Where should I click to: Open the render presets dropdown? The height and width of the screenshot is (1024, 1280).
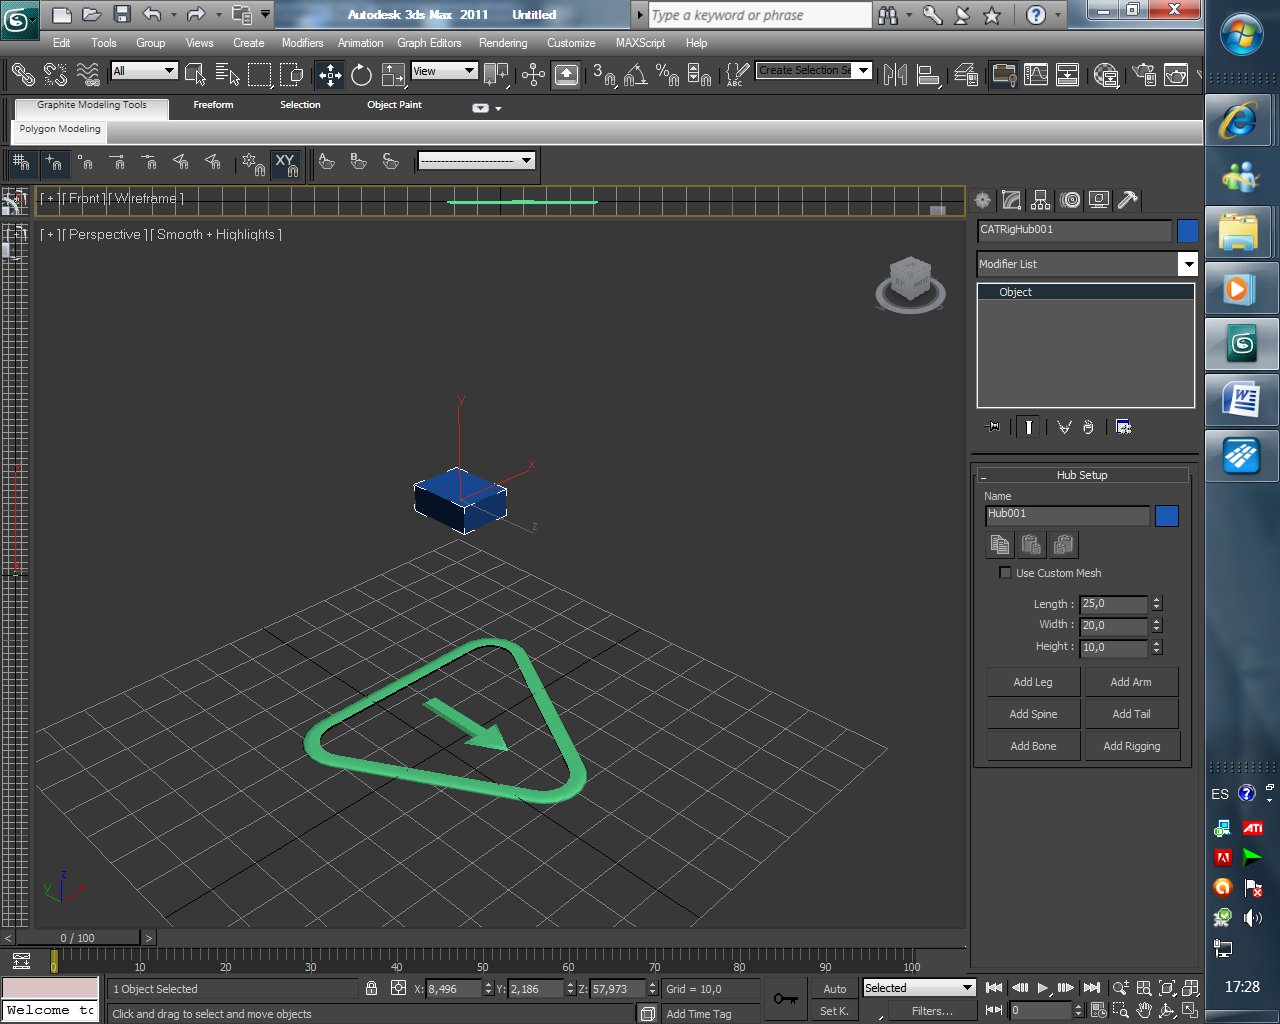pos(476,161)
